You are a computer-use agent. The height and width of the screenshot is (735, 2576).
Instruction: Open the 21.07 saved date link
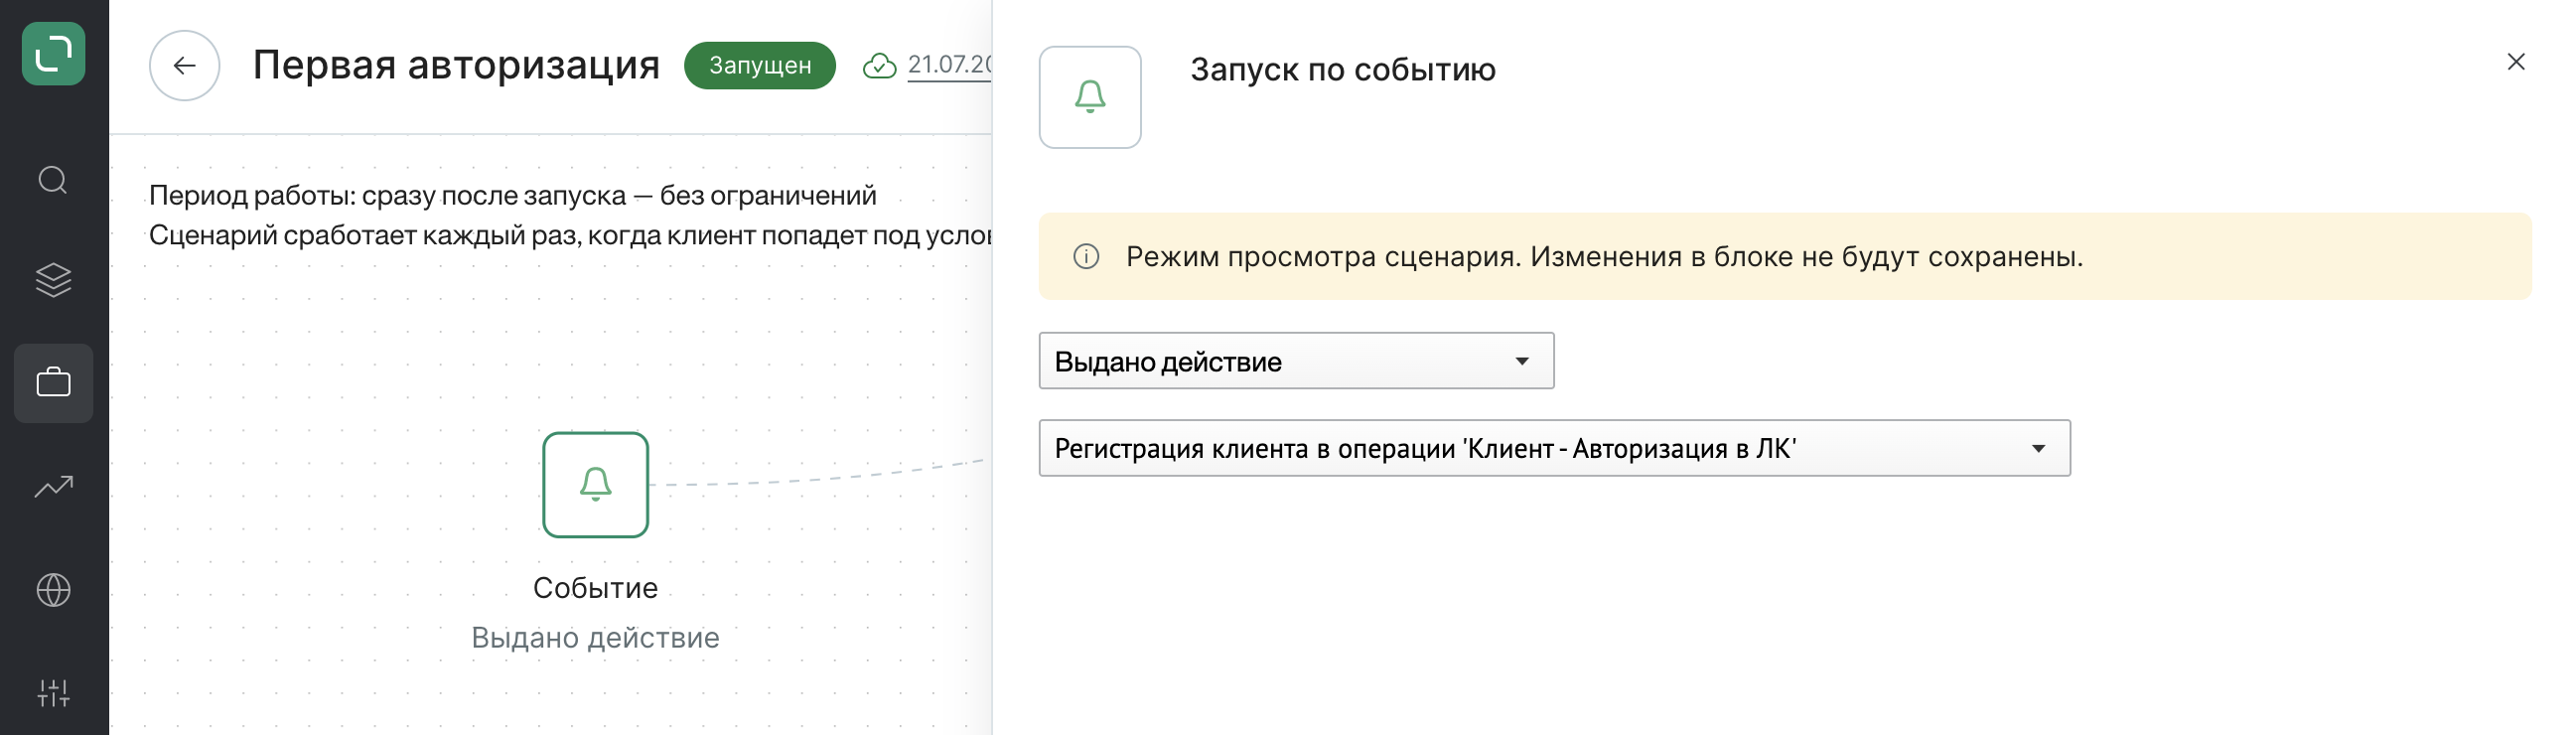(949, 65)
